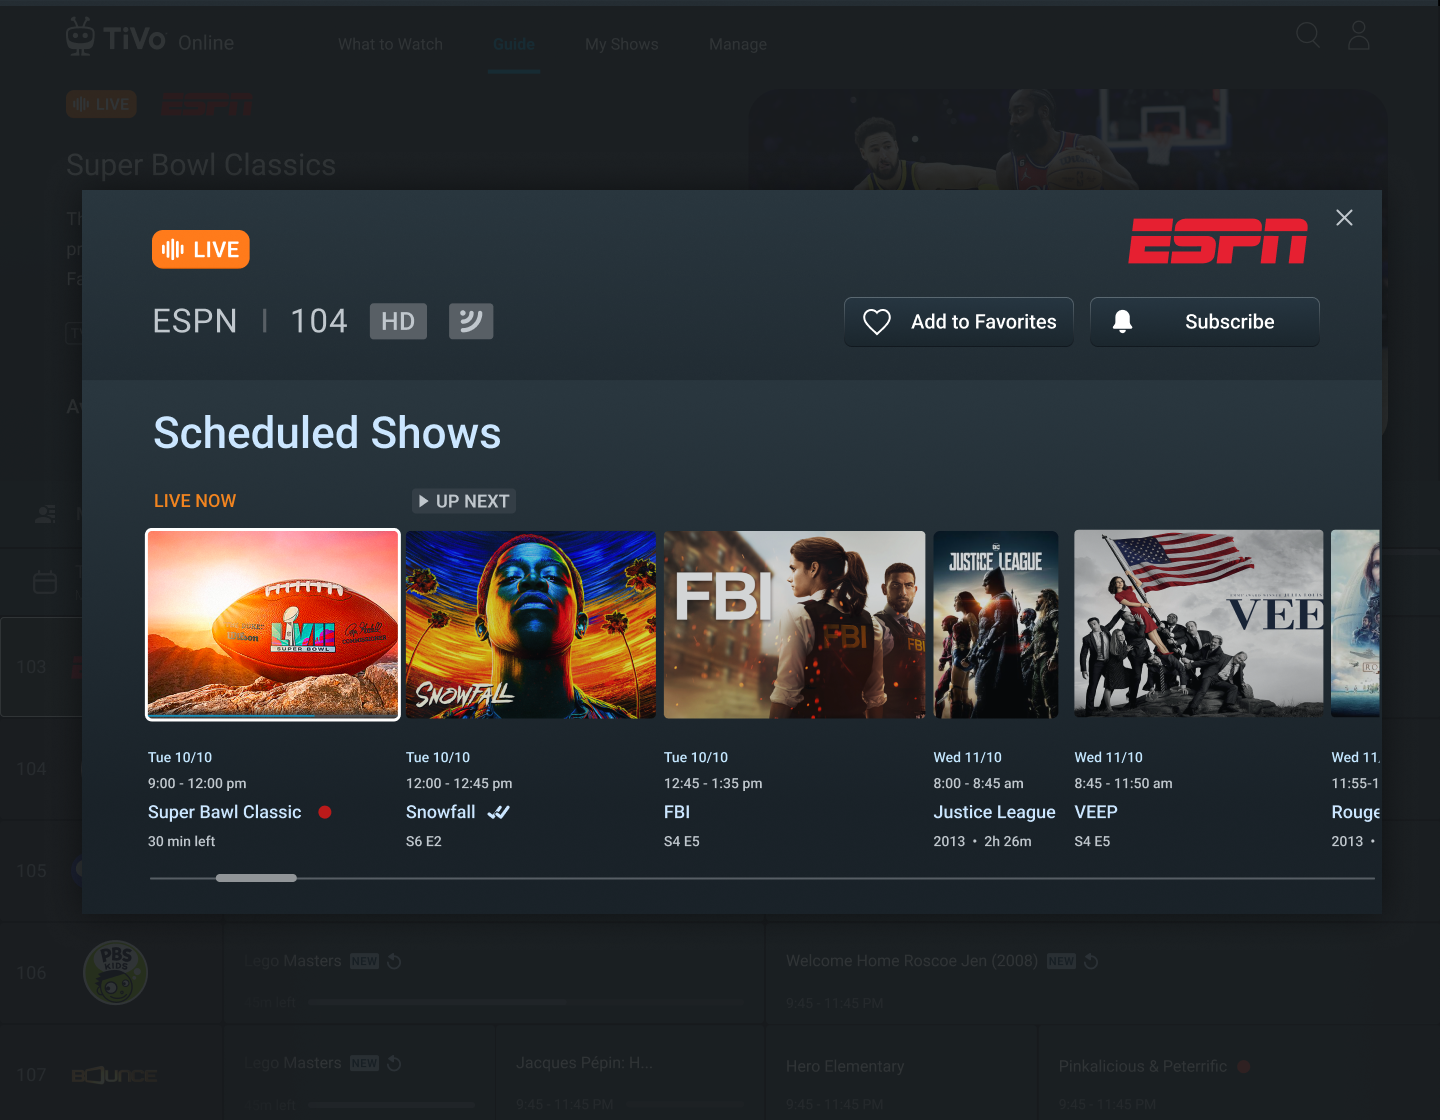Viewport: 1440px width, 1120px height.
Task: Click the heart icon for favorites
Action: (877, 322)
